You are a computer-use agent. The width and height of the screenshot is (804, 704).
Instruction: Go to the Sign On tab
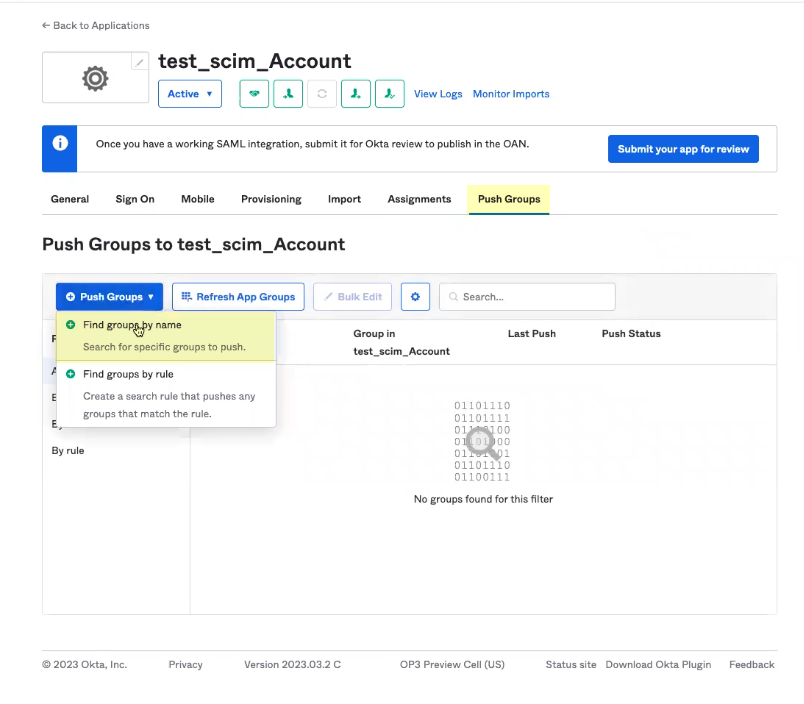[135, 199]
